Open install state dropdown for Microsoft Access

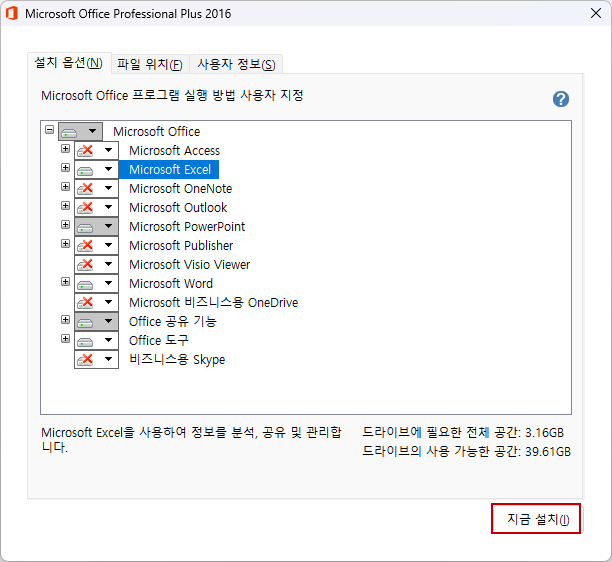click(96, 150)
